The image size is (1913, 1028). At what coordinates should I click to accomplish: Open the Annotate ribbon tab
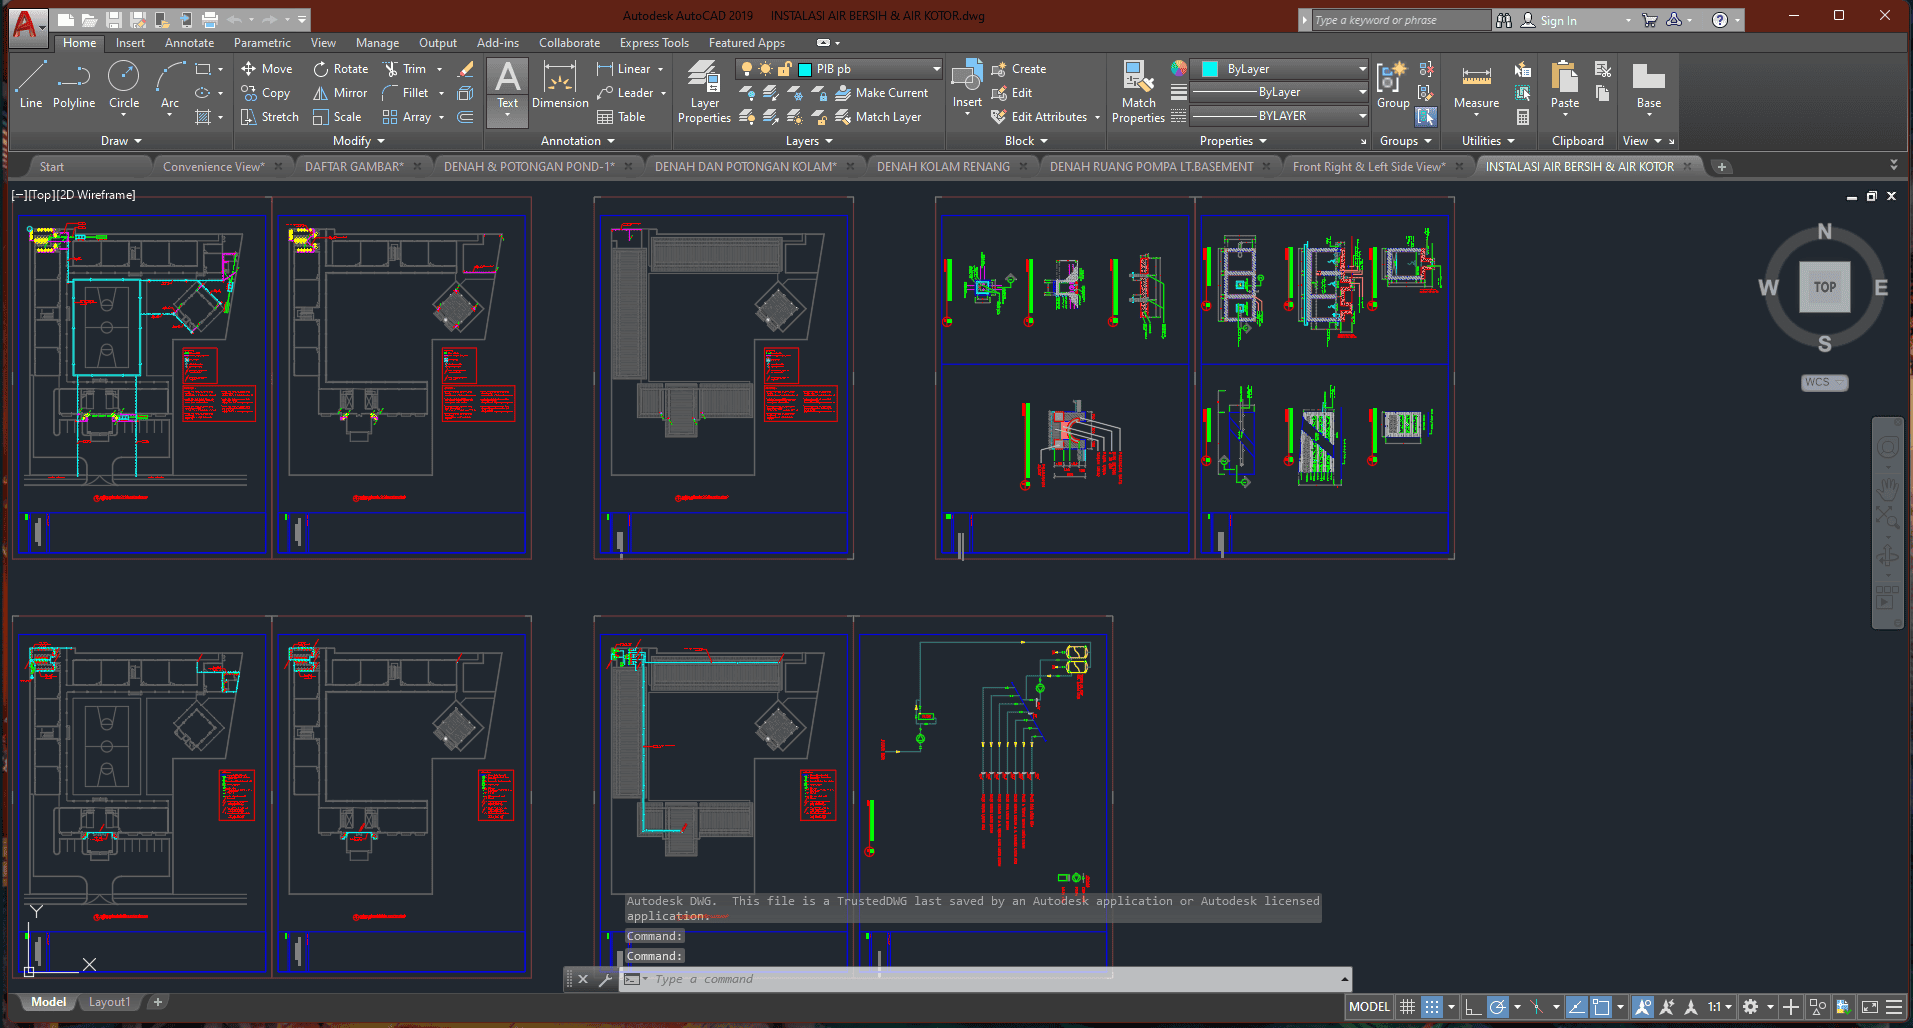pos(189,43)
